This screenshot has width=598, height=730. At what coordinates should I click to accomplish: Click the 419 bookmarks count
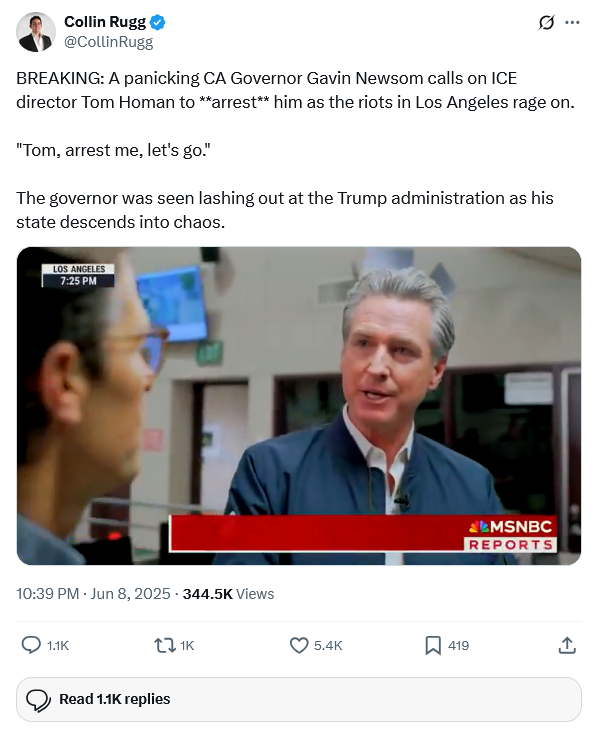[458, 646]
